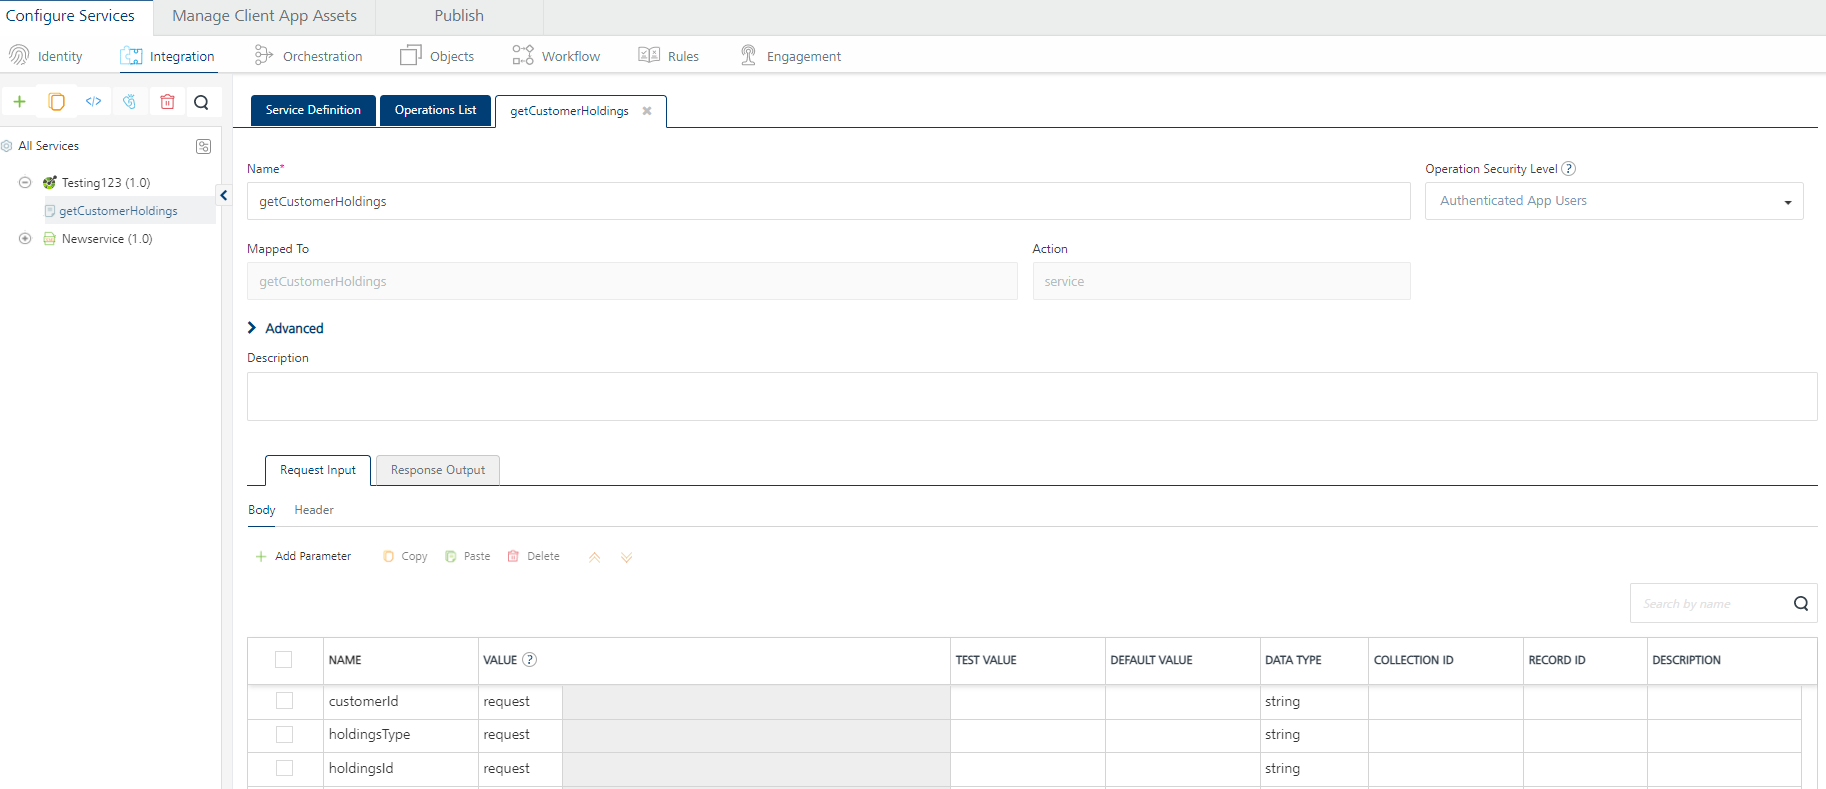Open the Orchestration tab
1826x789 pixels.
(308, 56)
